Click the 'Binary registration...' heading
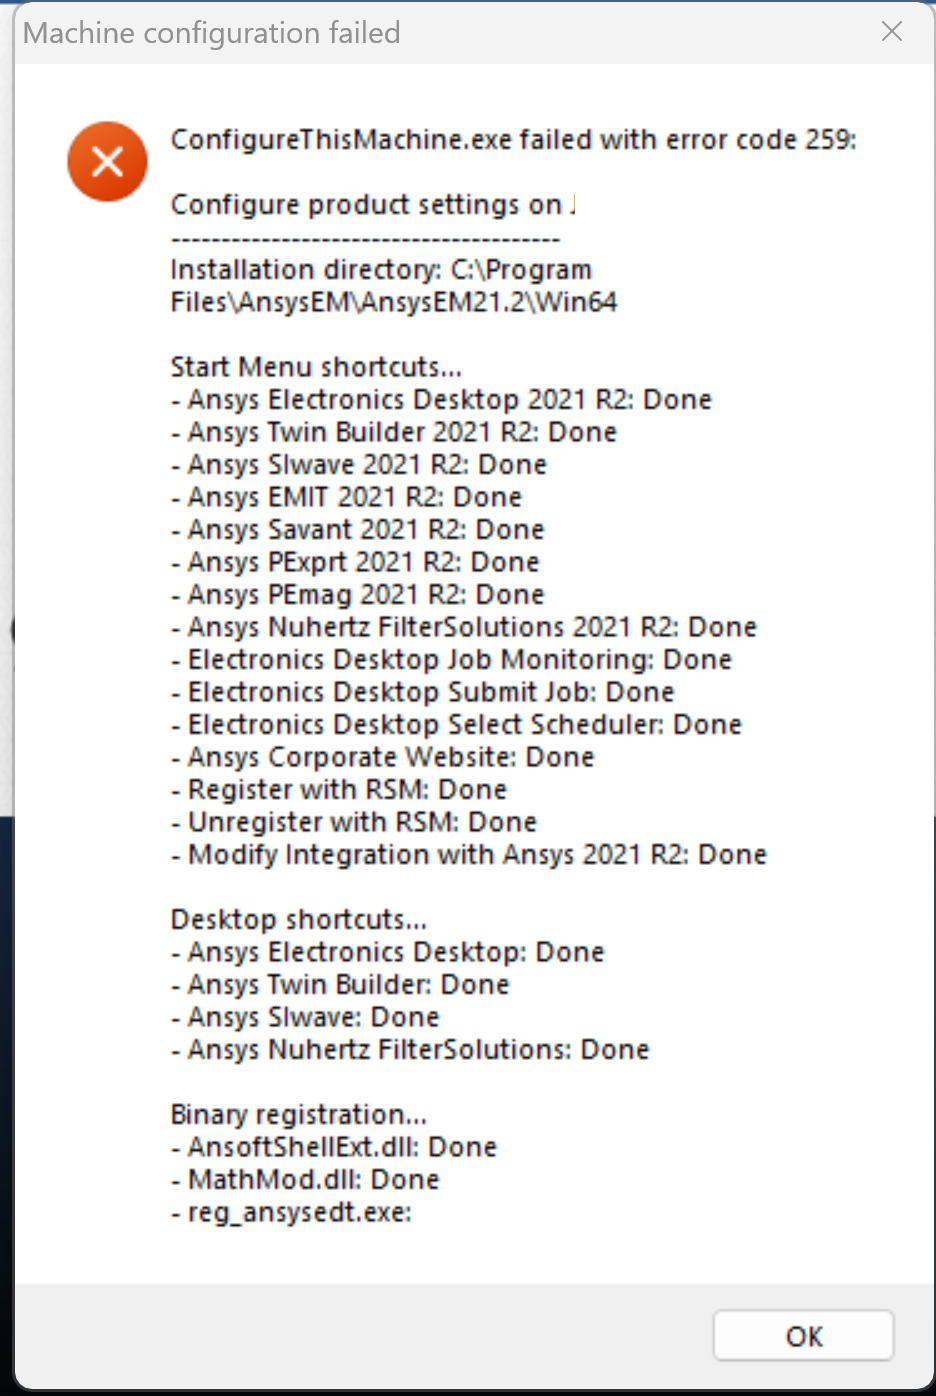The image size is (936, 1396). coord(299,1114)
